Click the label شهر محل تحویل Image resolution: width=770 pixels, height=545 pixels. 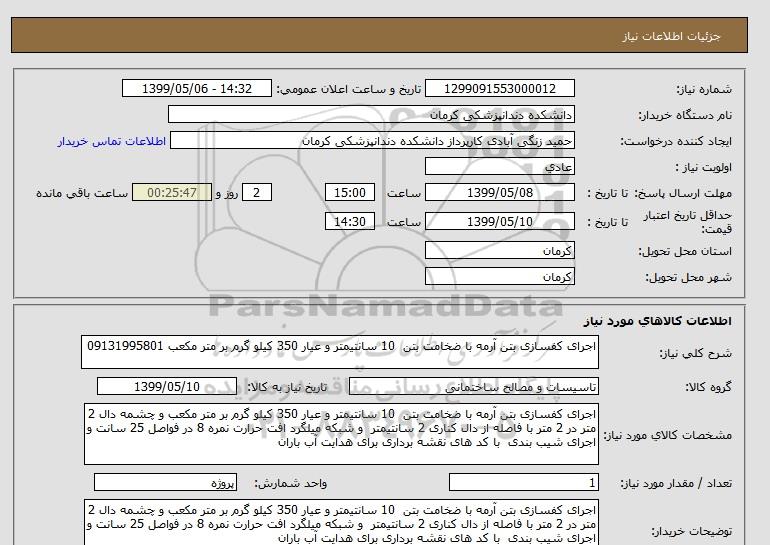point(688,277)
